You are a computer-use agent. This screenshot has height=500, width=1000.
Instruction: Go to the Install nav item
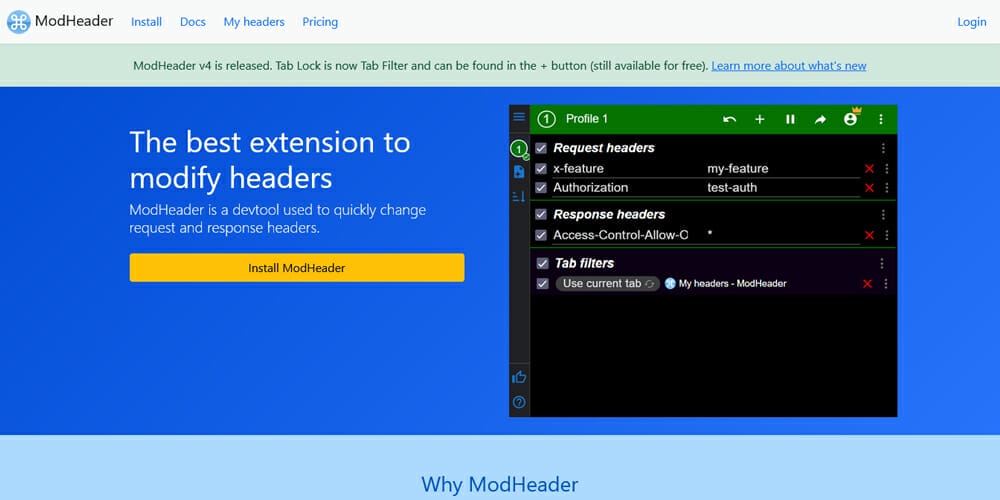(x=146, y=22)
